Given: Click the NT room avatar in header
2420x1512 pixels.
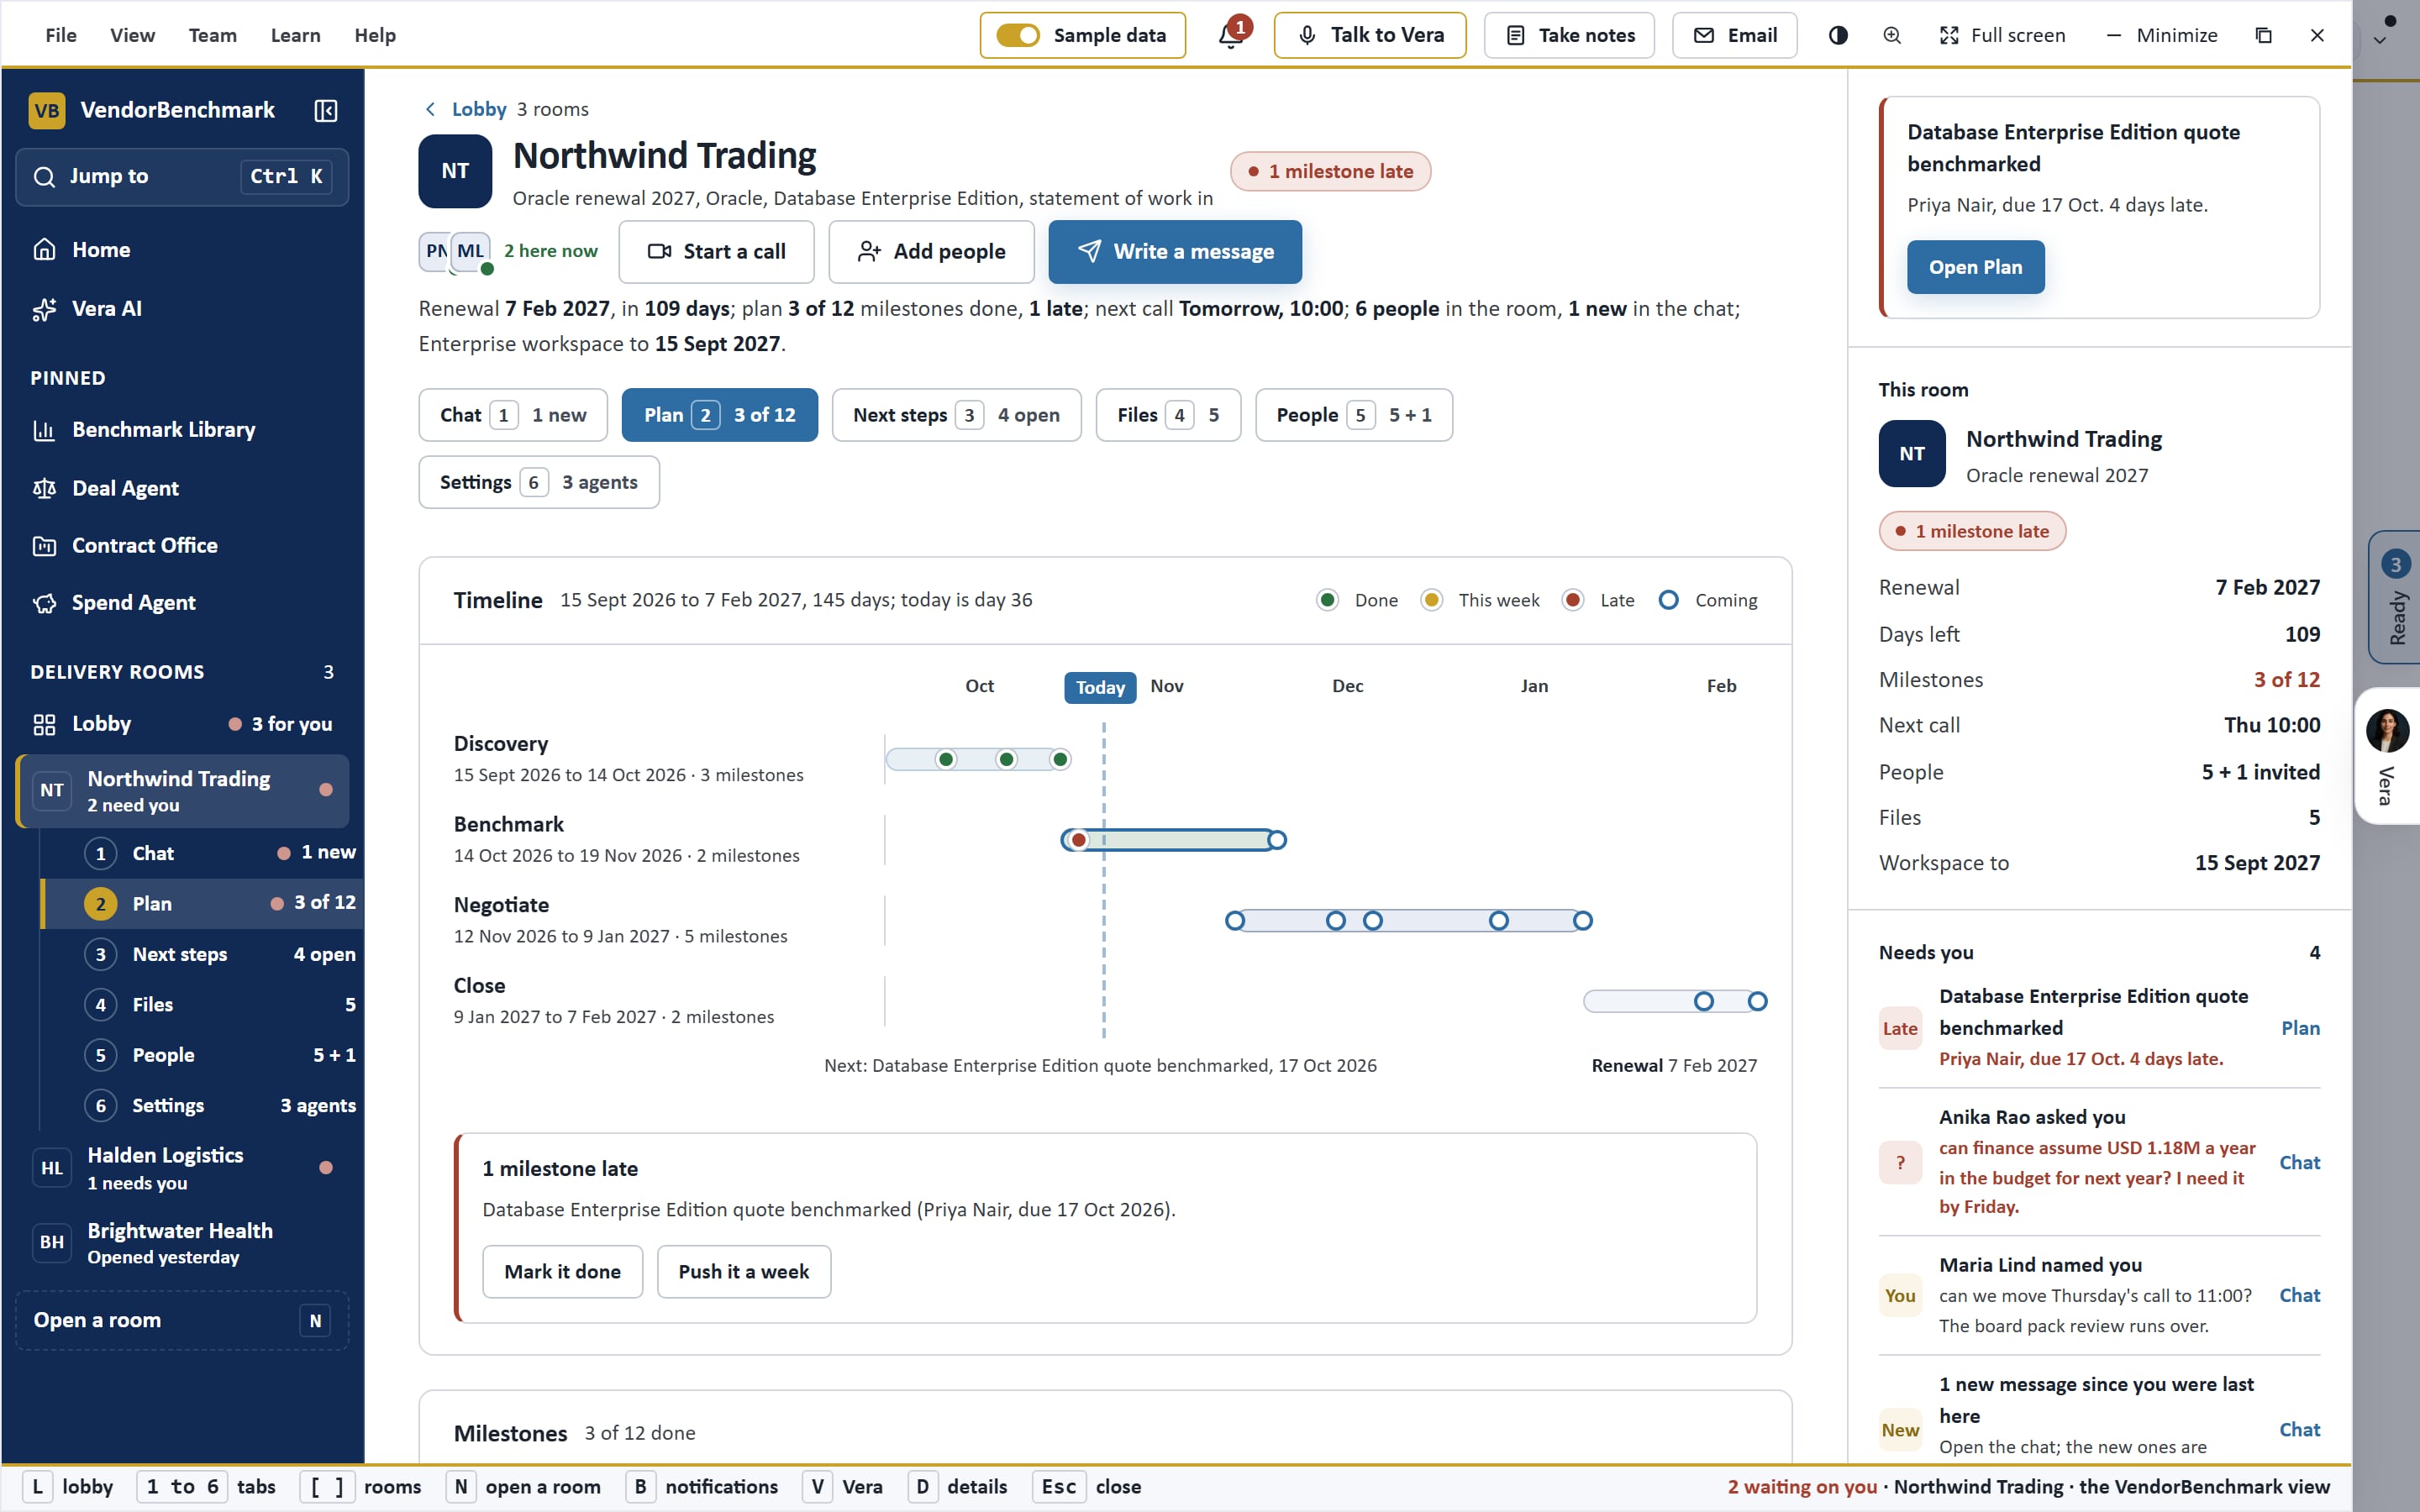Looking at the screenshot, I should (x=455, y=171).
